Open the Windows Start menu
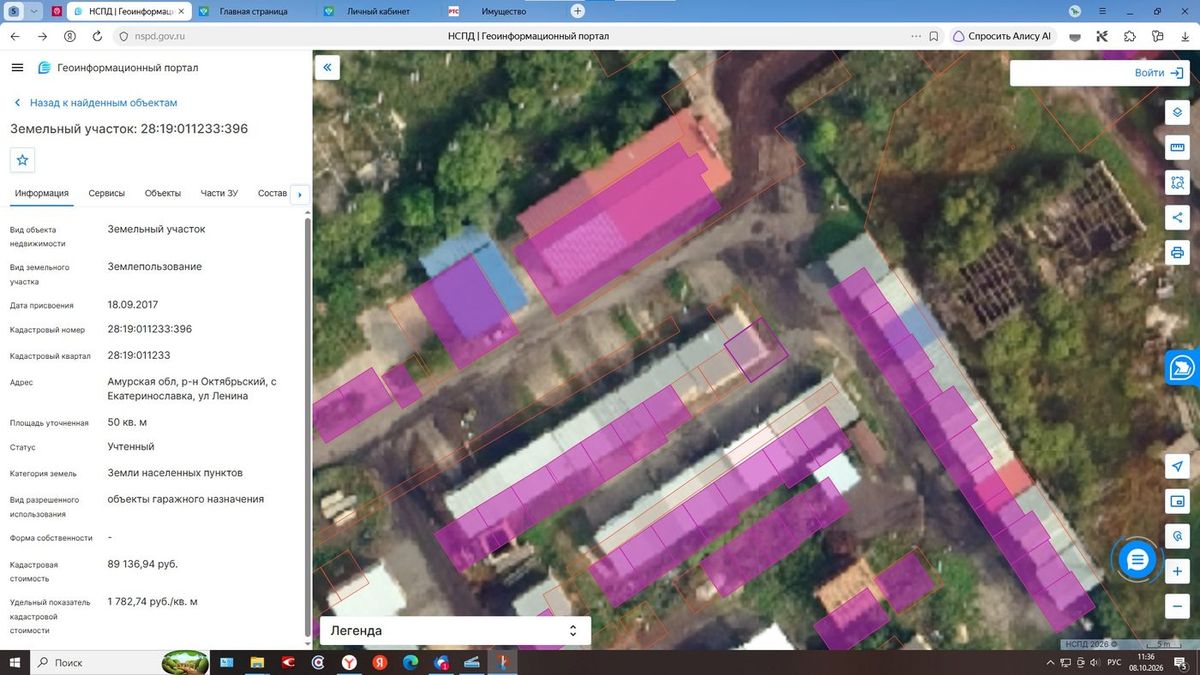Screen dimensions: 1200x675 click(x=14, y=662)
